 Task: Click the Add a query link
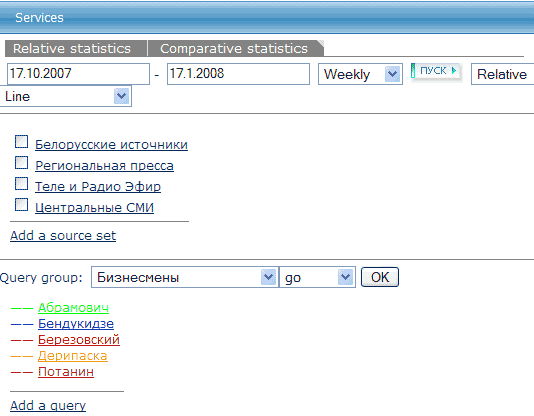tap(48, 405)
